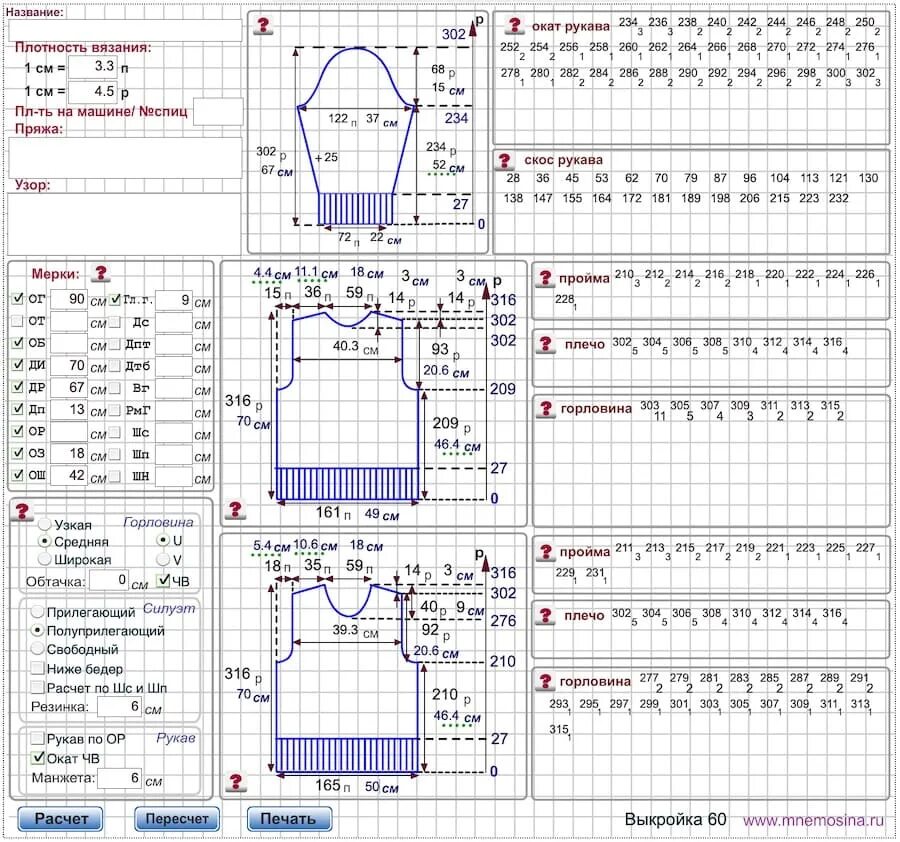The image size is (900, 842).
Task: Enable the Дпт checkbox
Action: pos(115,344)
